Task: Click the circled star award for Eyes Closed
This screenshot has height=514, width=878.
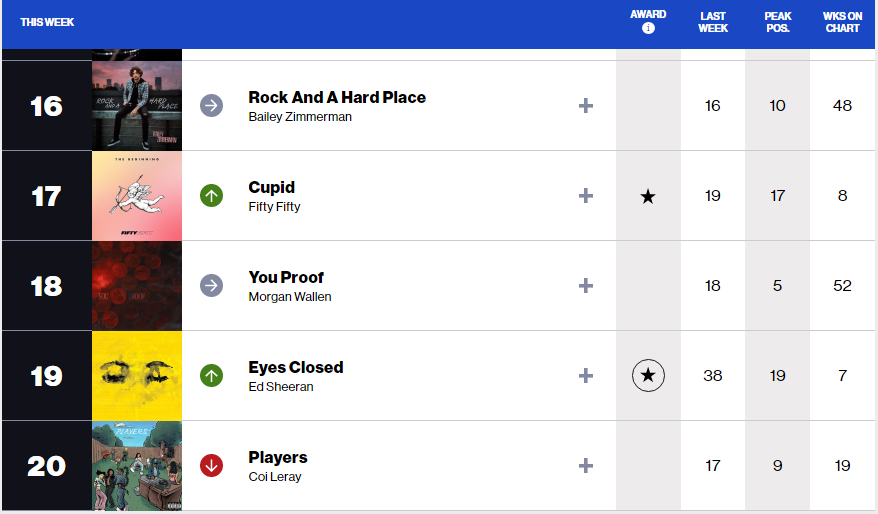Action: click(x=648, y=376)
